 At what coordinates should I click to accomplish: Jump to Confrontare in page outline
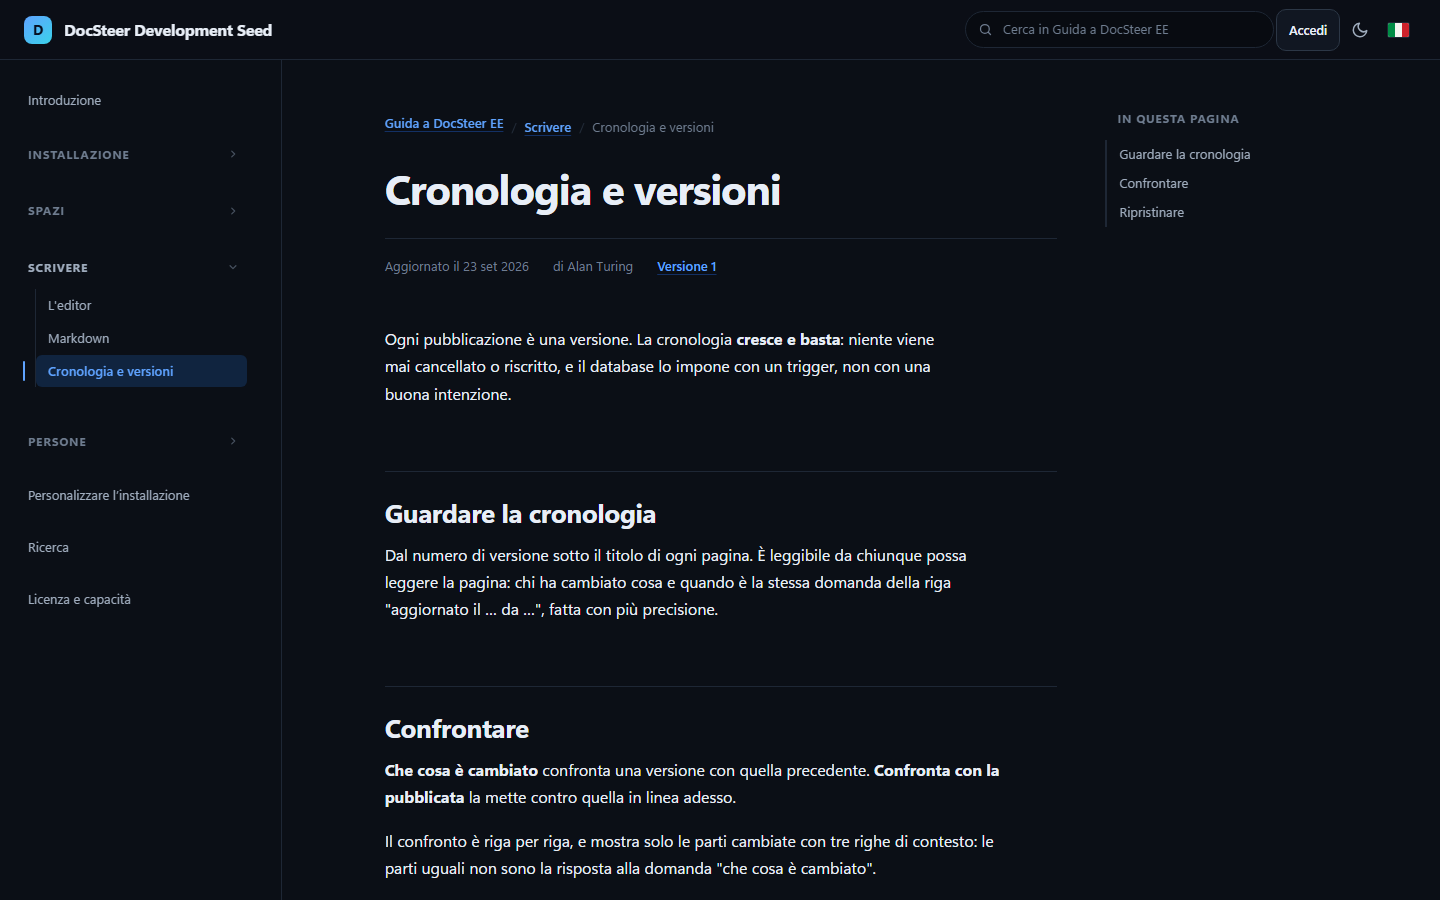click(x=1153, y=184)
